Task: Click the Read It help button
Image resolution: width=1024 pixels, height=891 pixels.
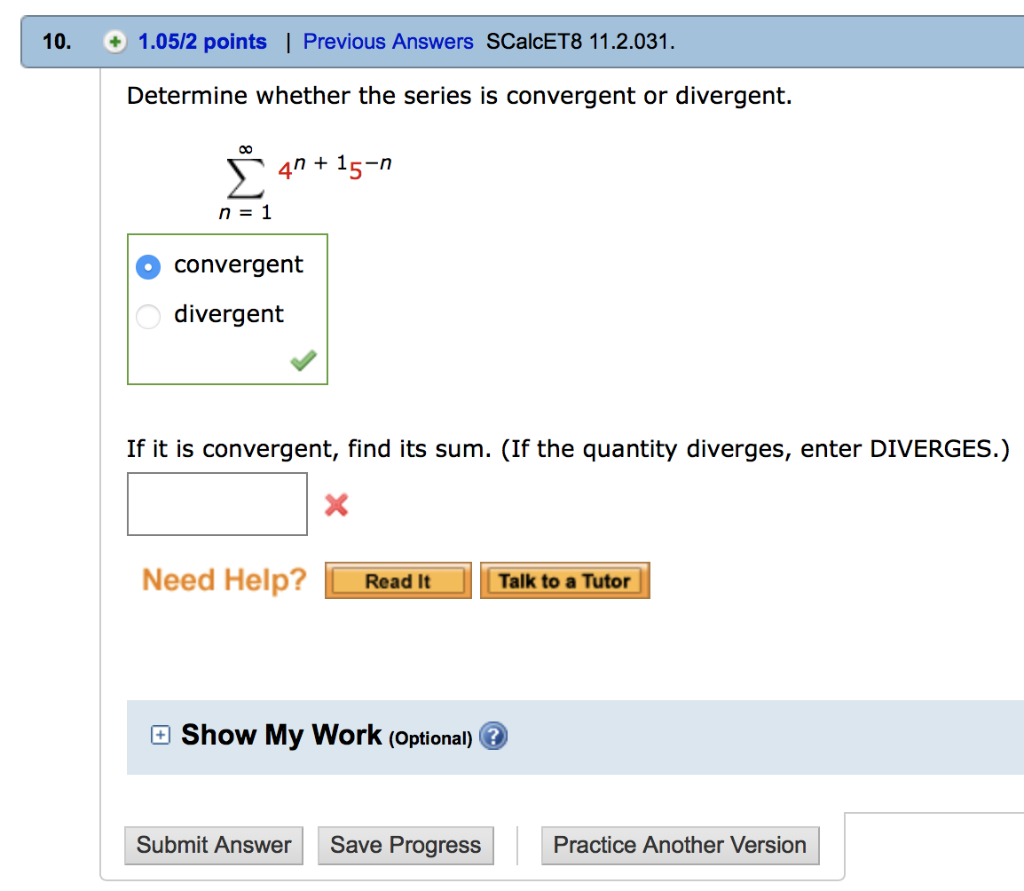Action: click(397, 580)
